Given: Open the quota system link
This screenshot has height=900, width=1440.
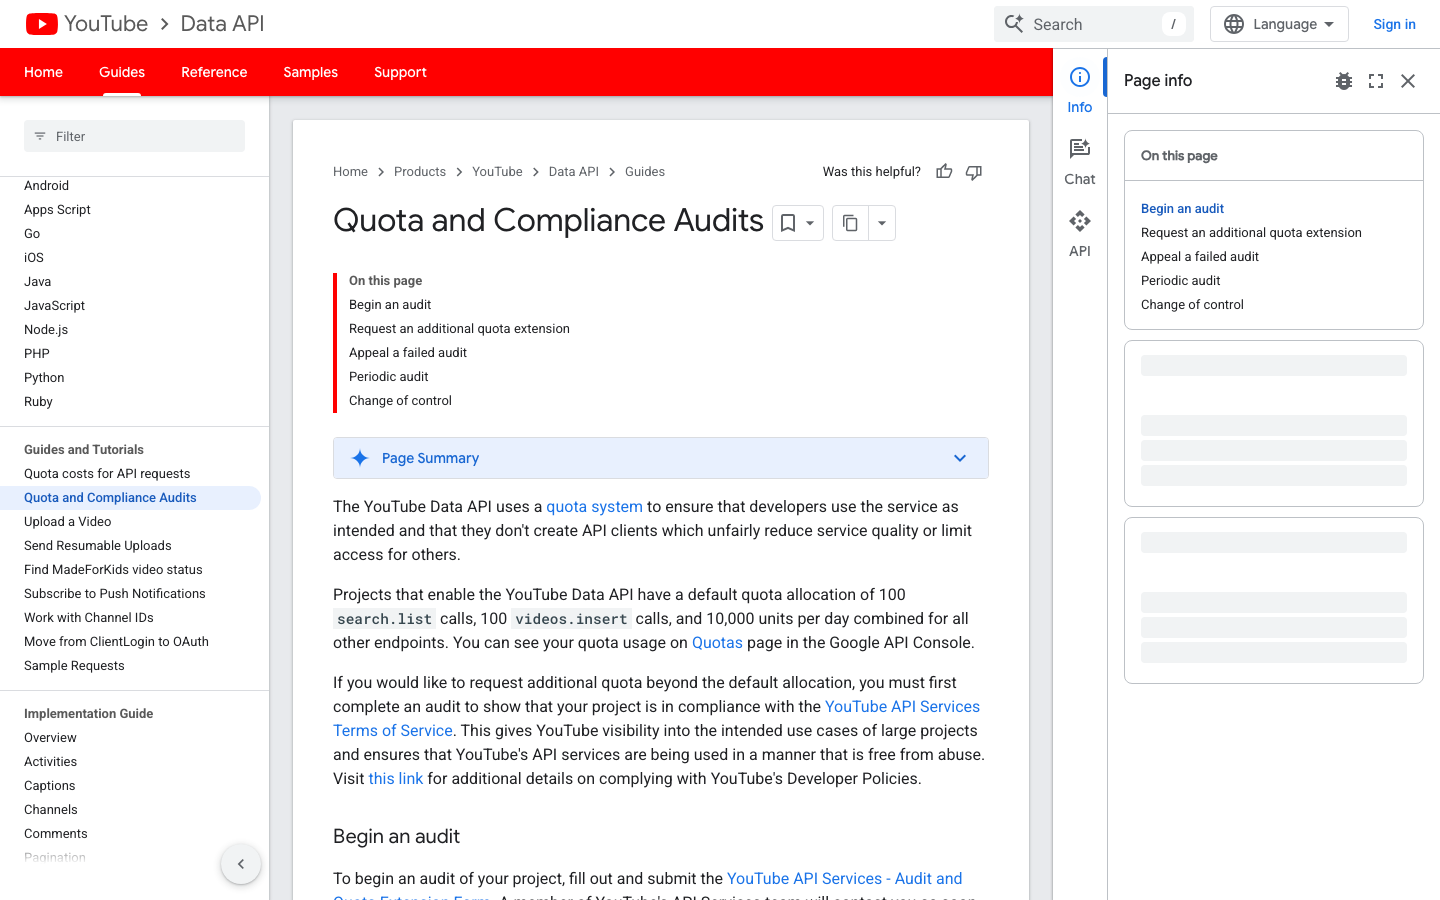Looking at the screenshot, I should pyautogui.click(x=594, y=507).
